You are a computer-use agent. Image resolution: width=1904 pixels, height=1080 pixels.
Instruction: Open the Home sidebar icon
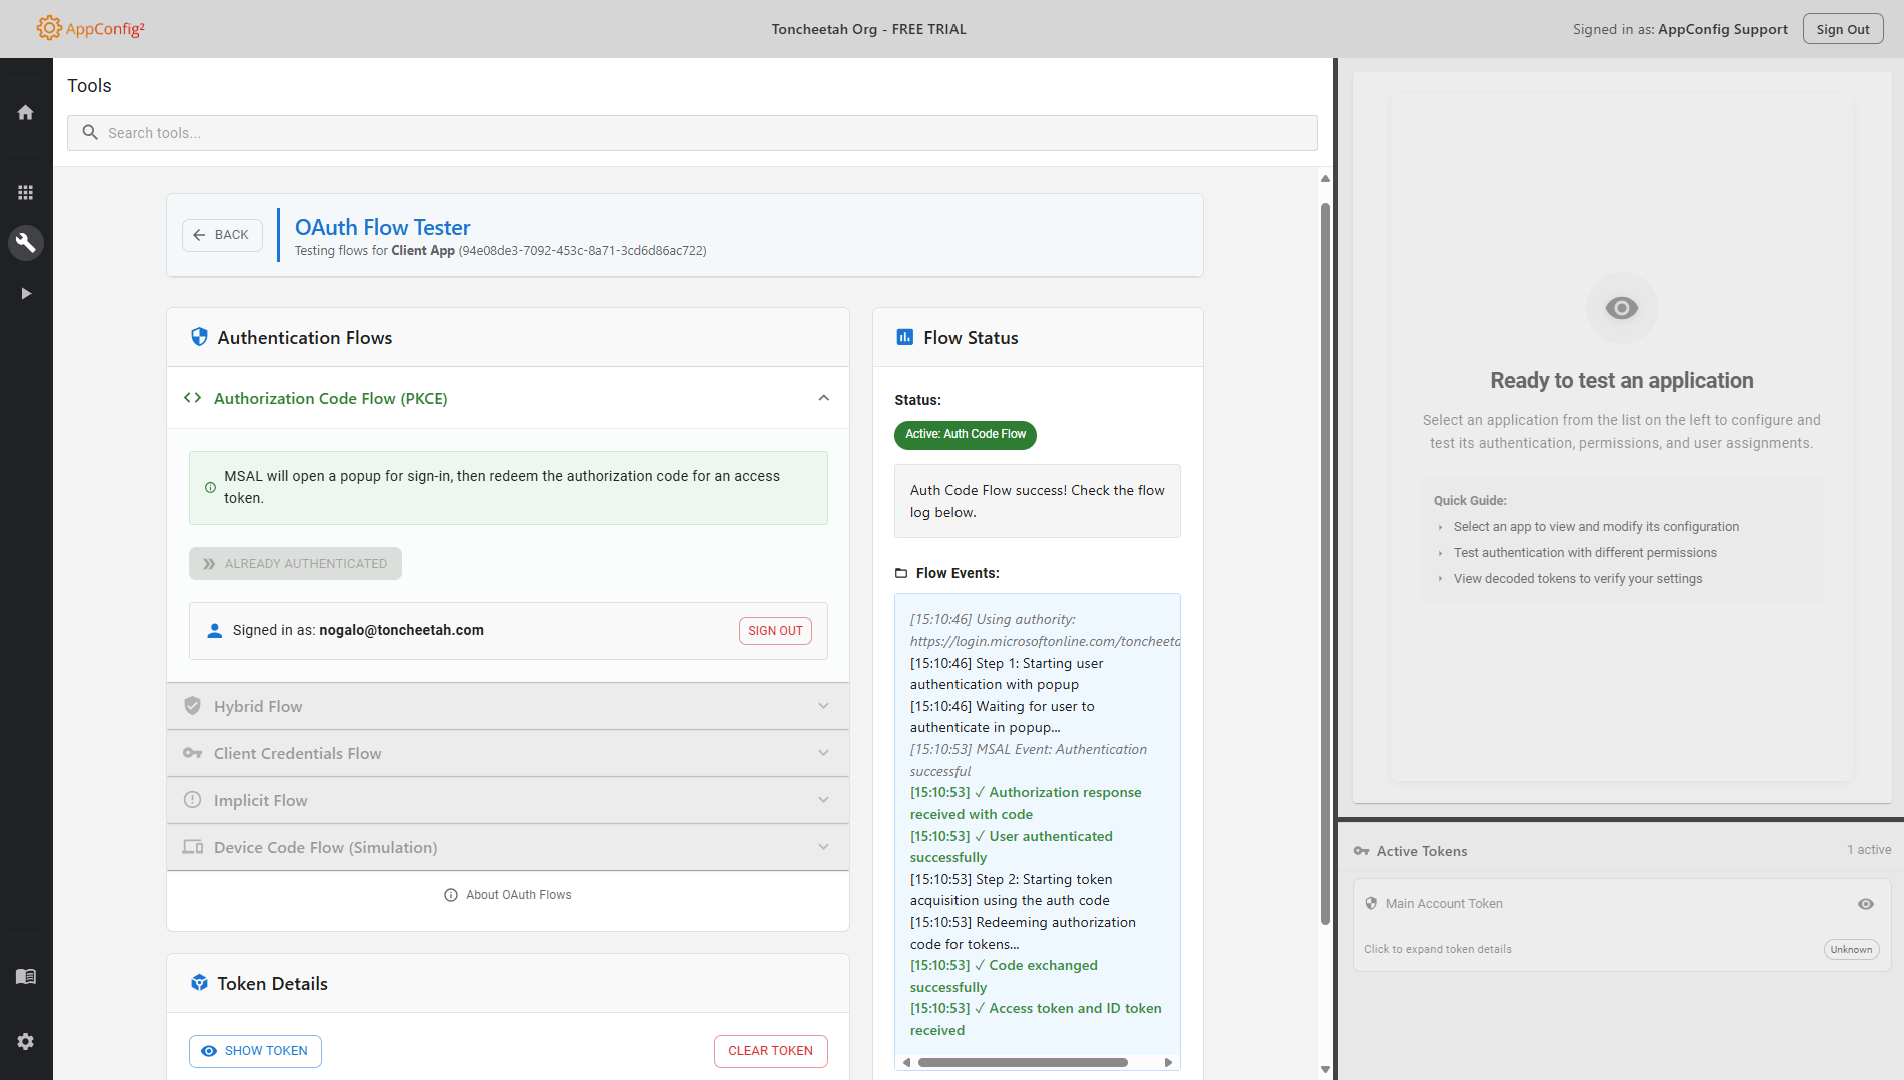coord(26,113)
